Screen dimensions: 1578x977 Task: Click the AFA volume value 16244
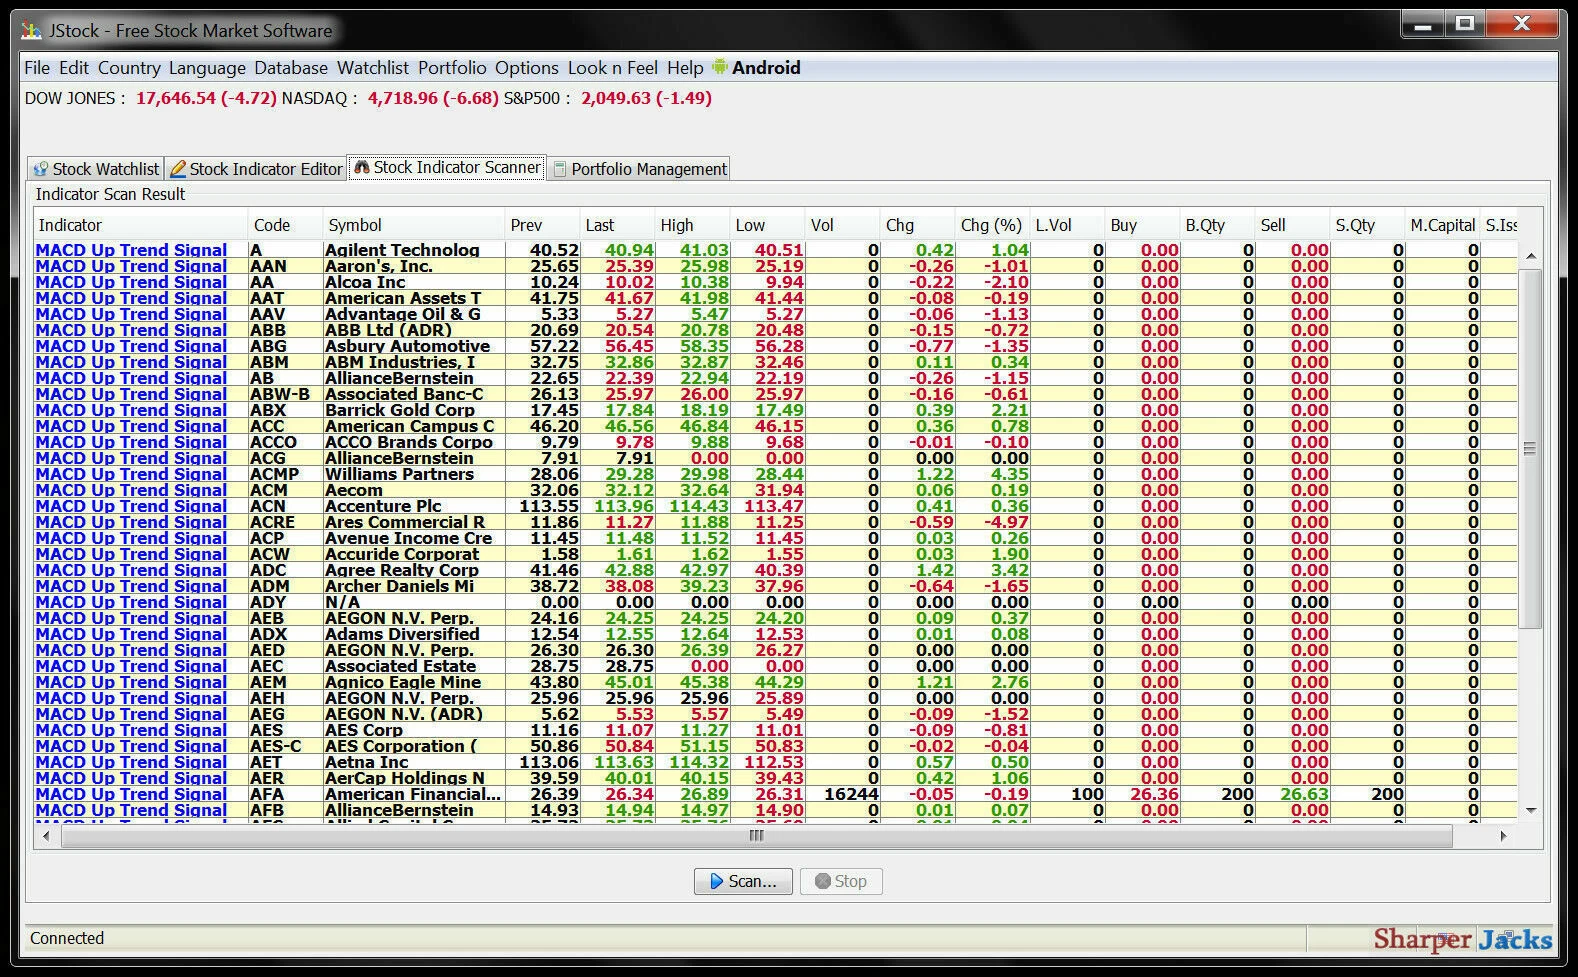coord(851,794)
